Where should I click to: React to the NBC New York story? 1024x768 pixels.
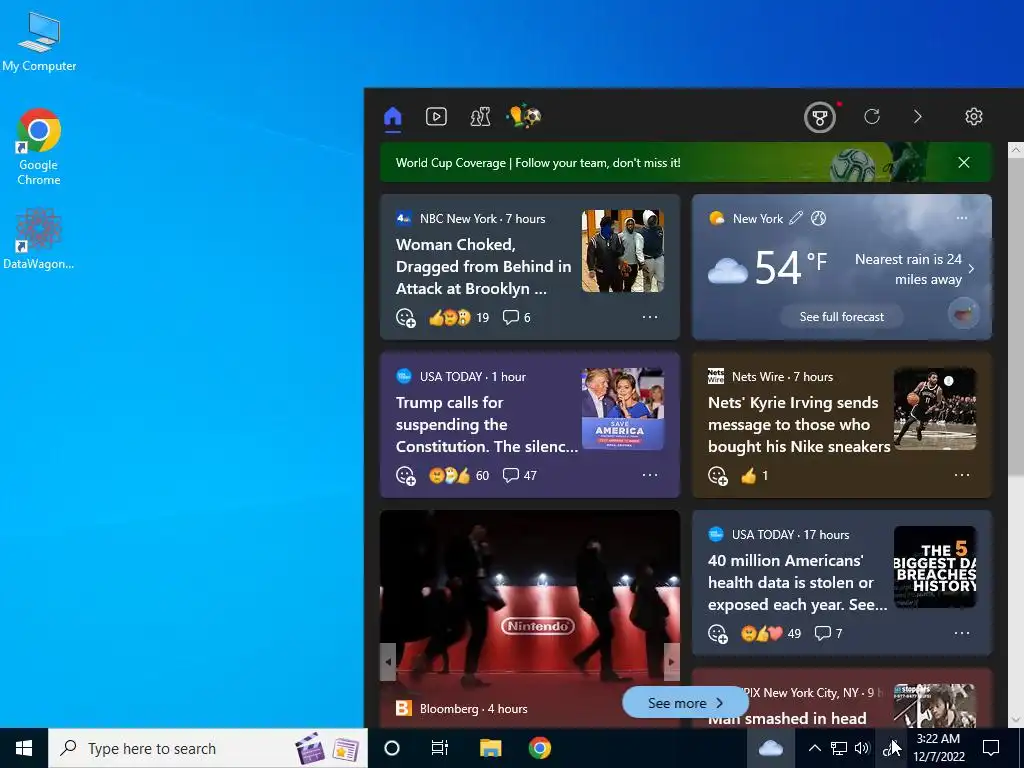point(406,317)
